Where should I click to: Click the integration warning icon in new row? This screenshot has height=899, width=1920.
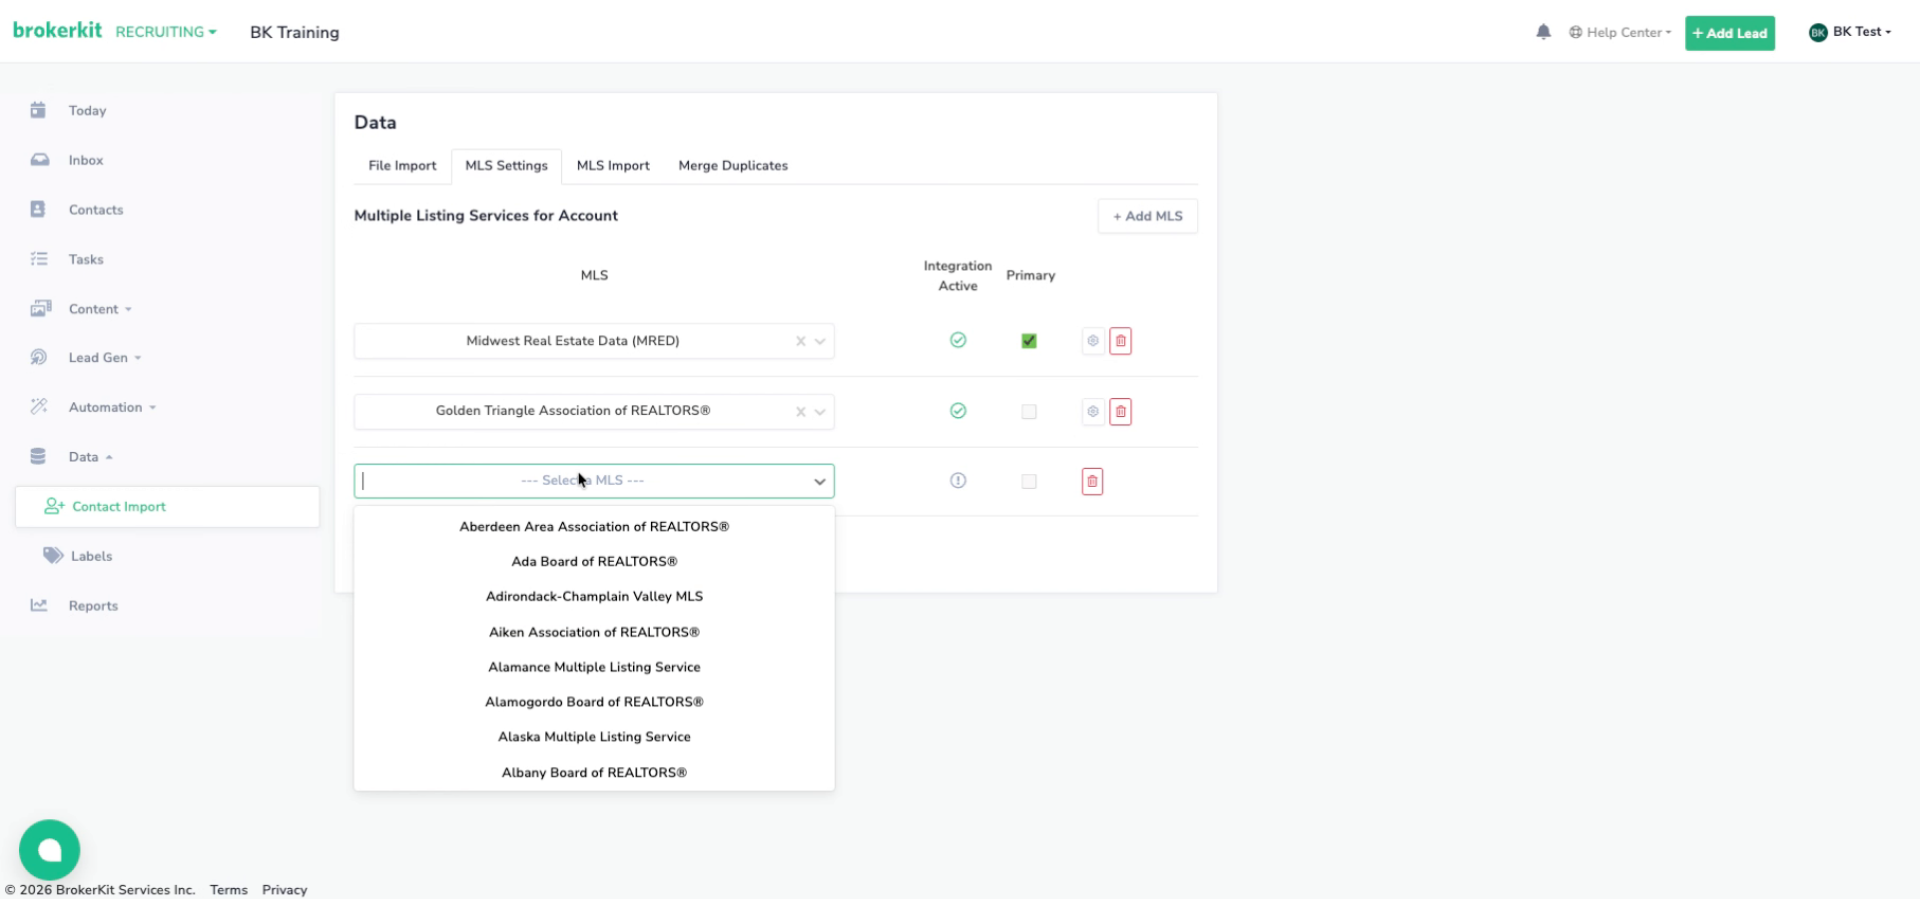[958, 480]
